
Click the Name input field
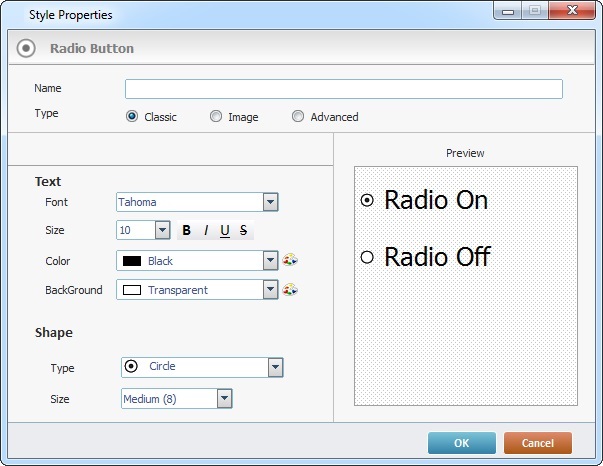(x=343, y=89)
